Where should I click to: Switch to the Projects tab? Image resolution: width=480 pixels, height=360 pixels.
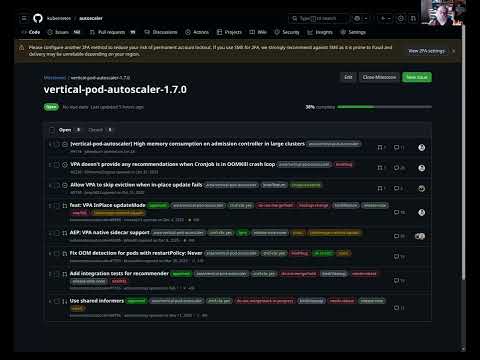[229, 32]
